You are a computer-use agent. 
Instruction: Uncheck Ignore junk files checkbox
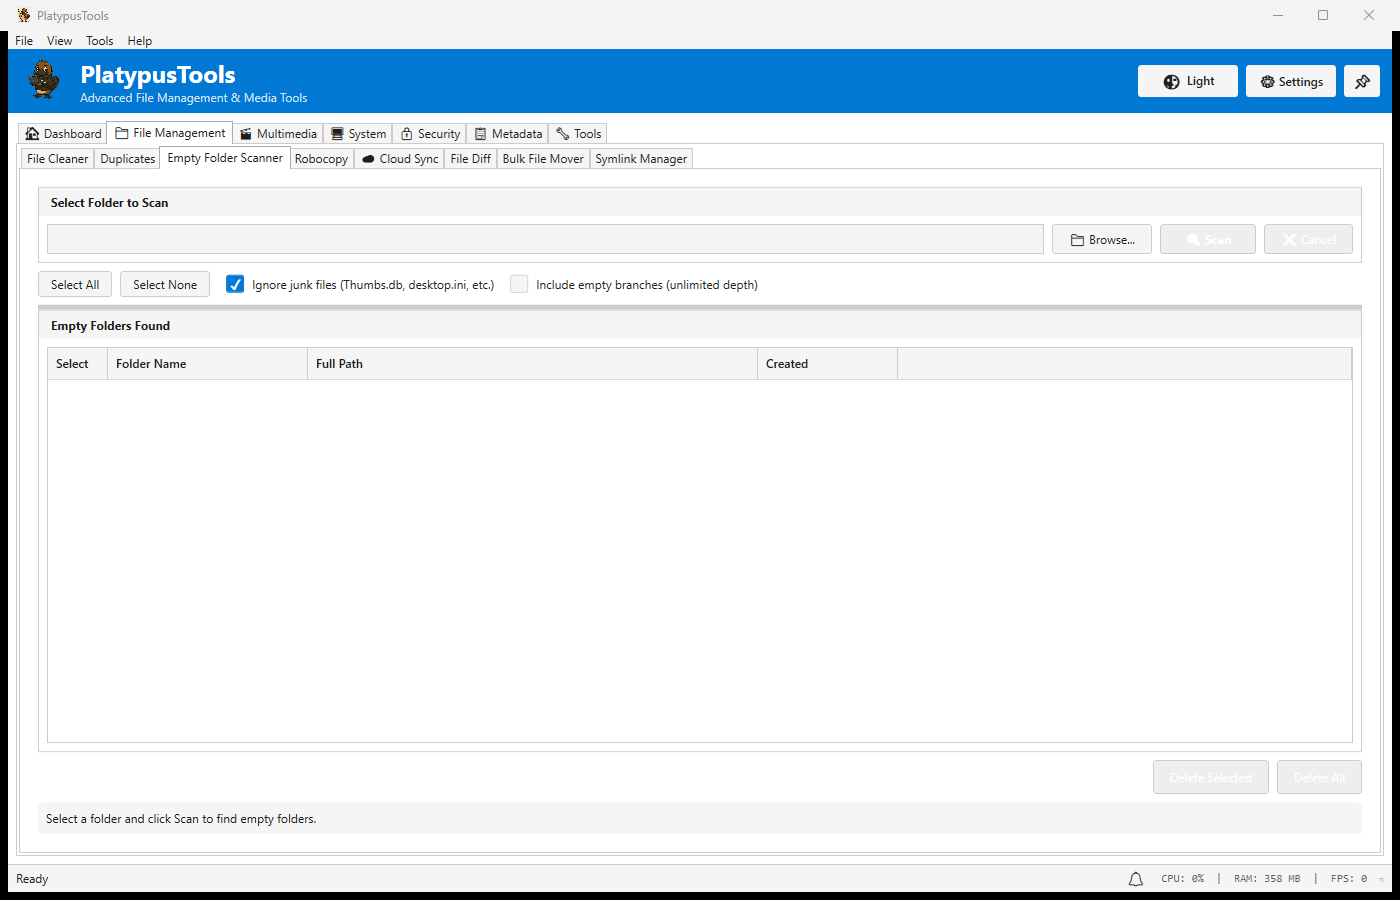pyautogui.click(x=235, y=284)
